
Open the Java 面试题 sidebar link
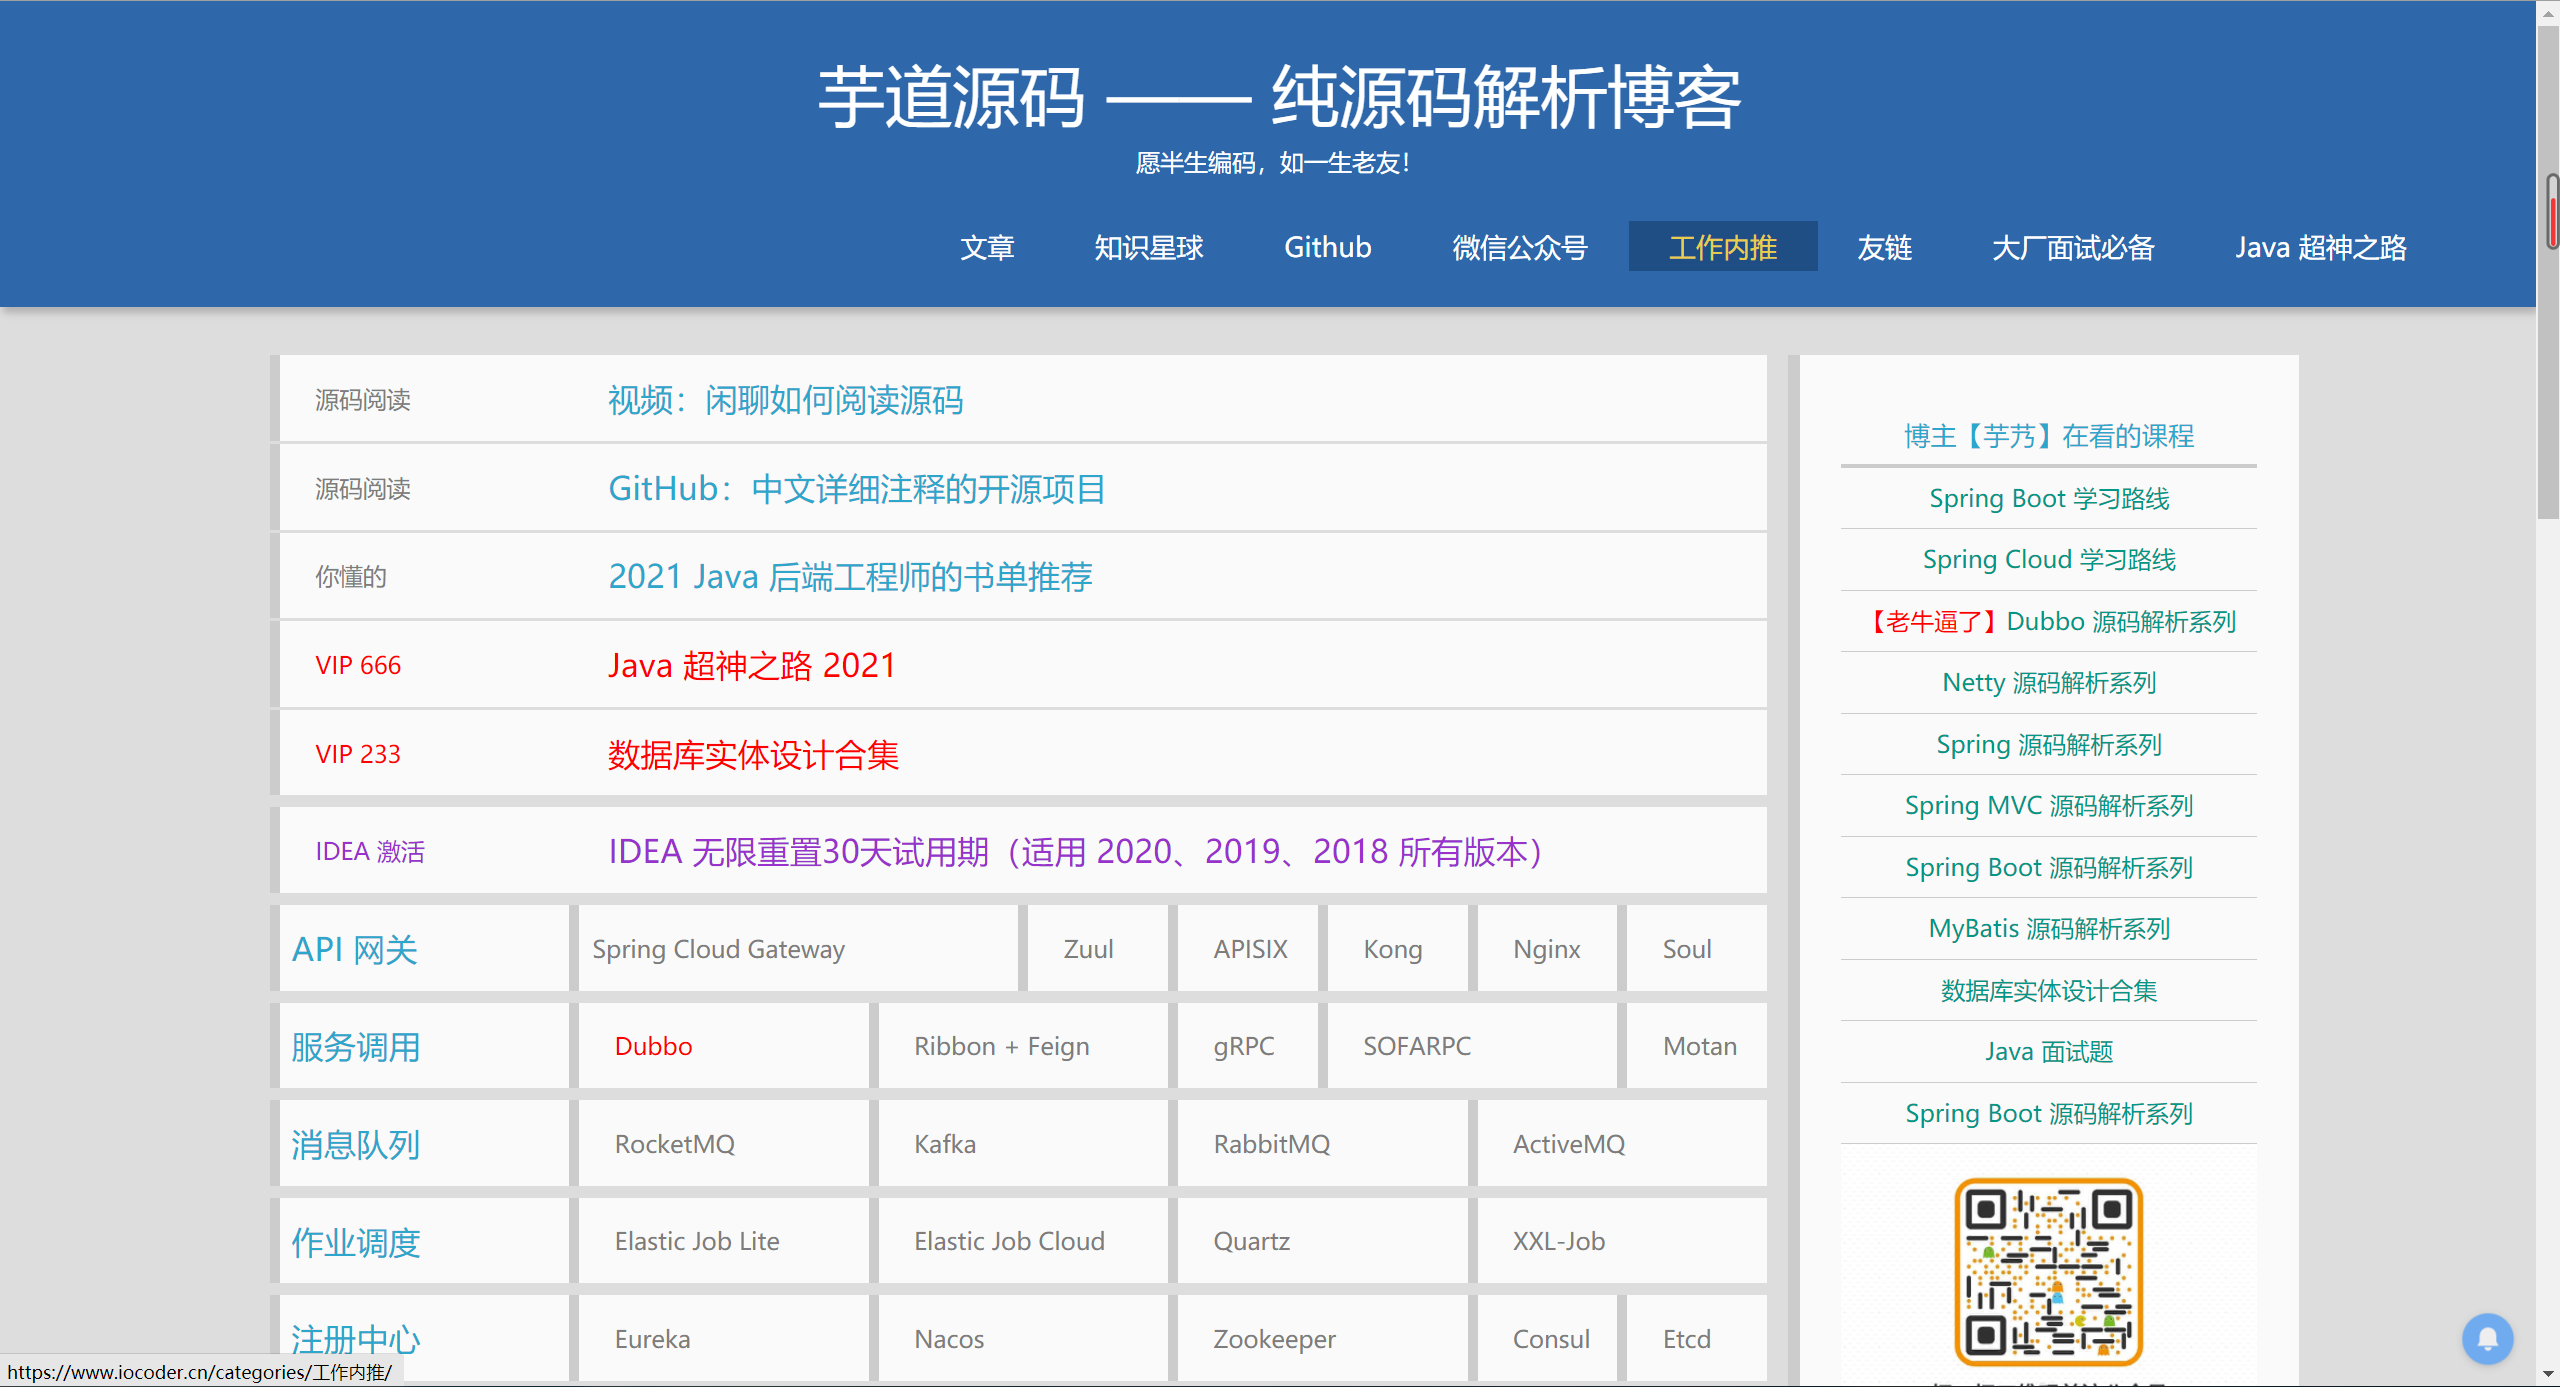(2048, 1051)
